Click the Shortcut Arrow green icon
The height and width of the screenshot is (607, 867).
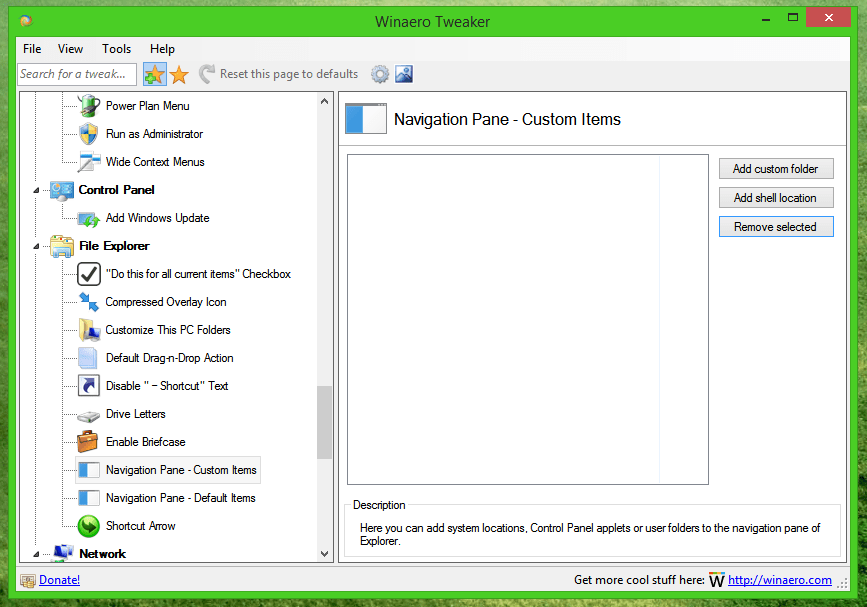point(88,526)
